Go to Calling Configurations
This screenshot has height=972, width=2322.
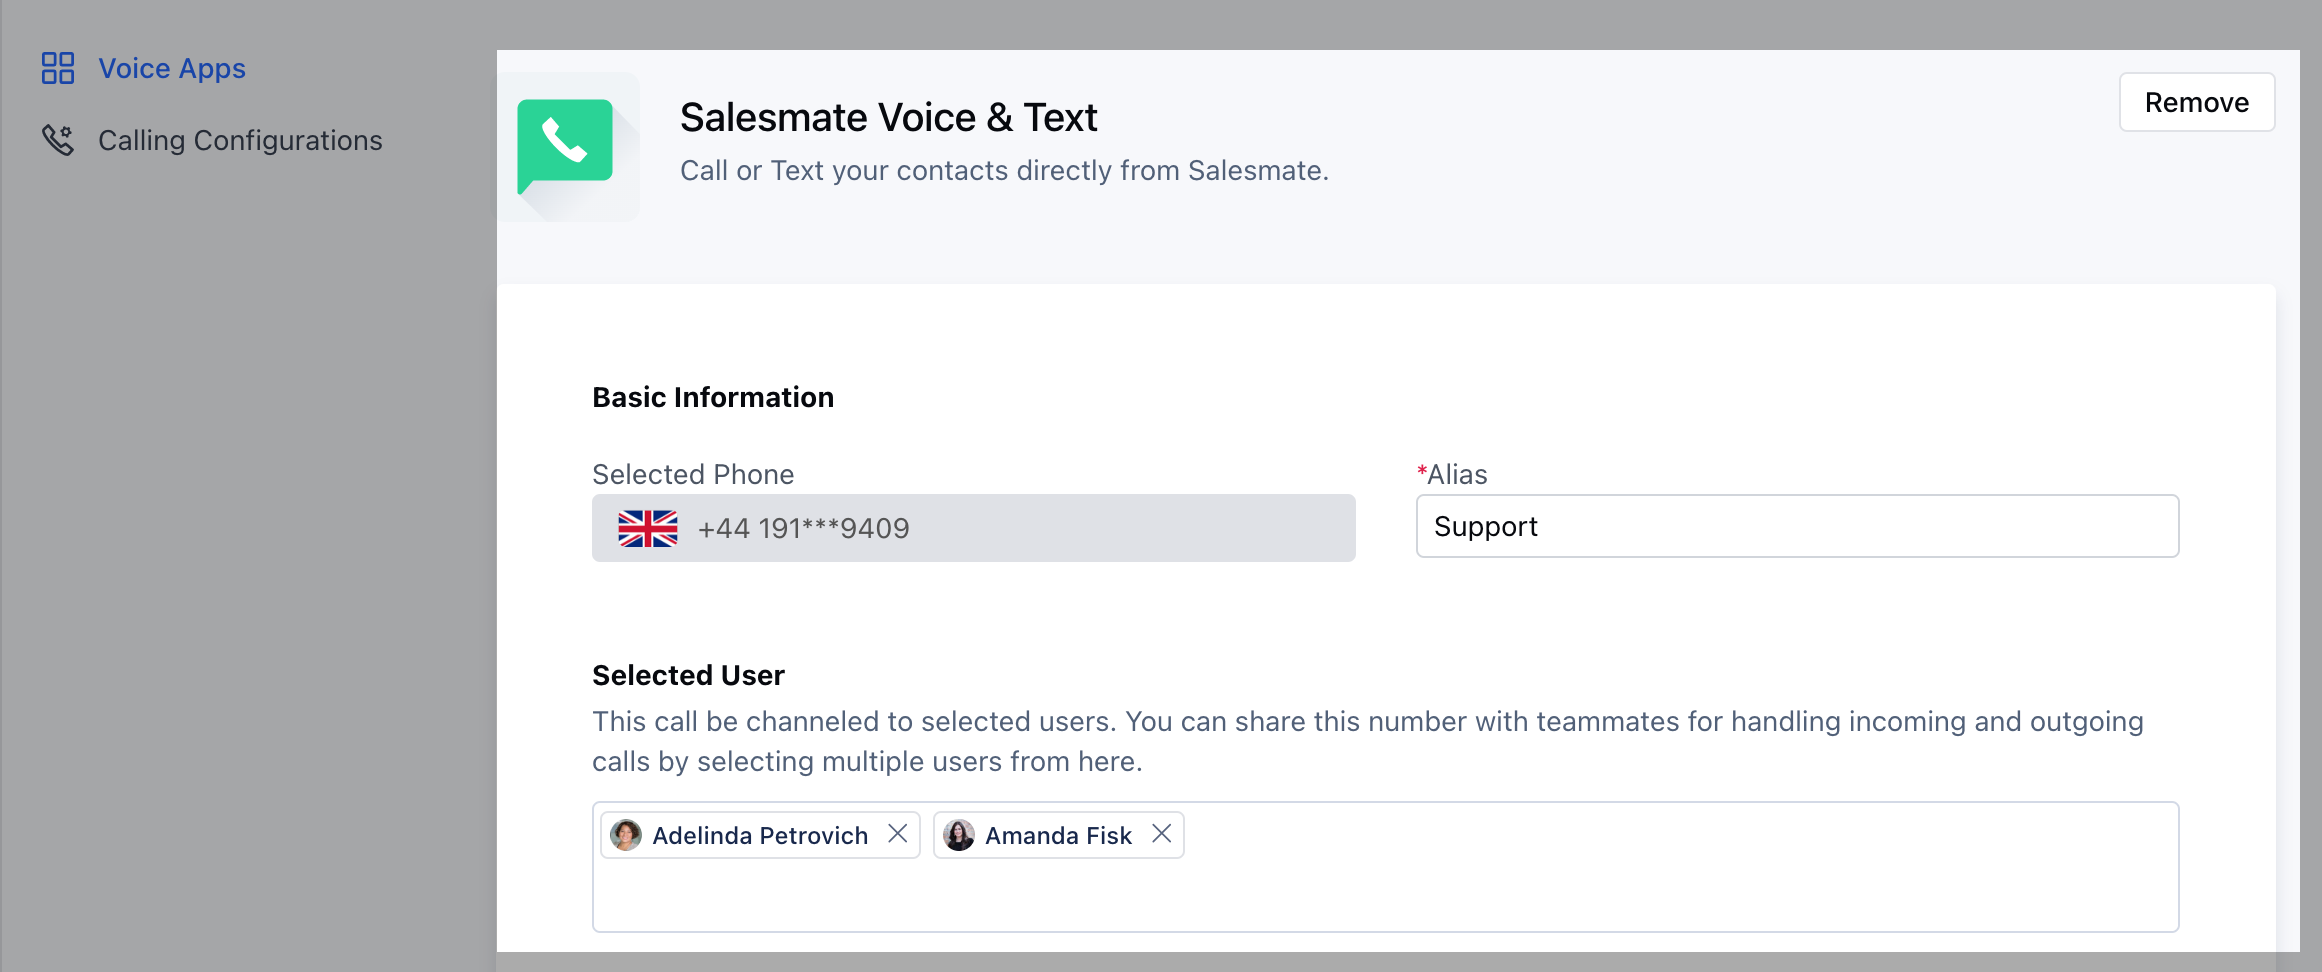coord(240,140)
